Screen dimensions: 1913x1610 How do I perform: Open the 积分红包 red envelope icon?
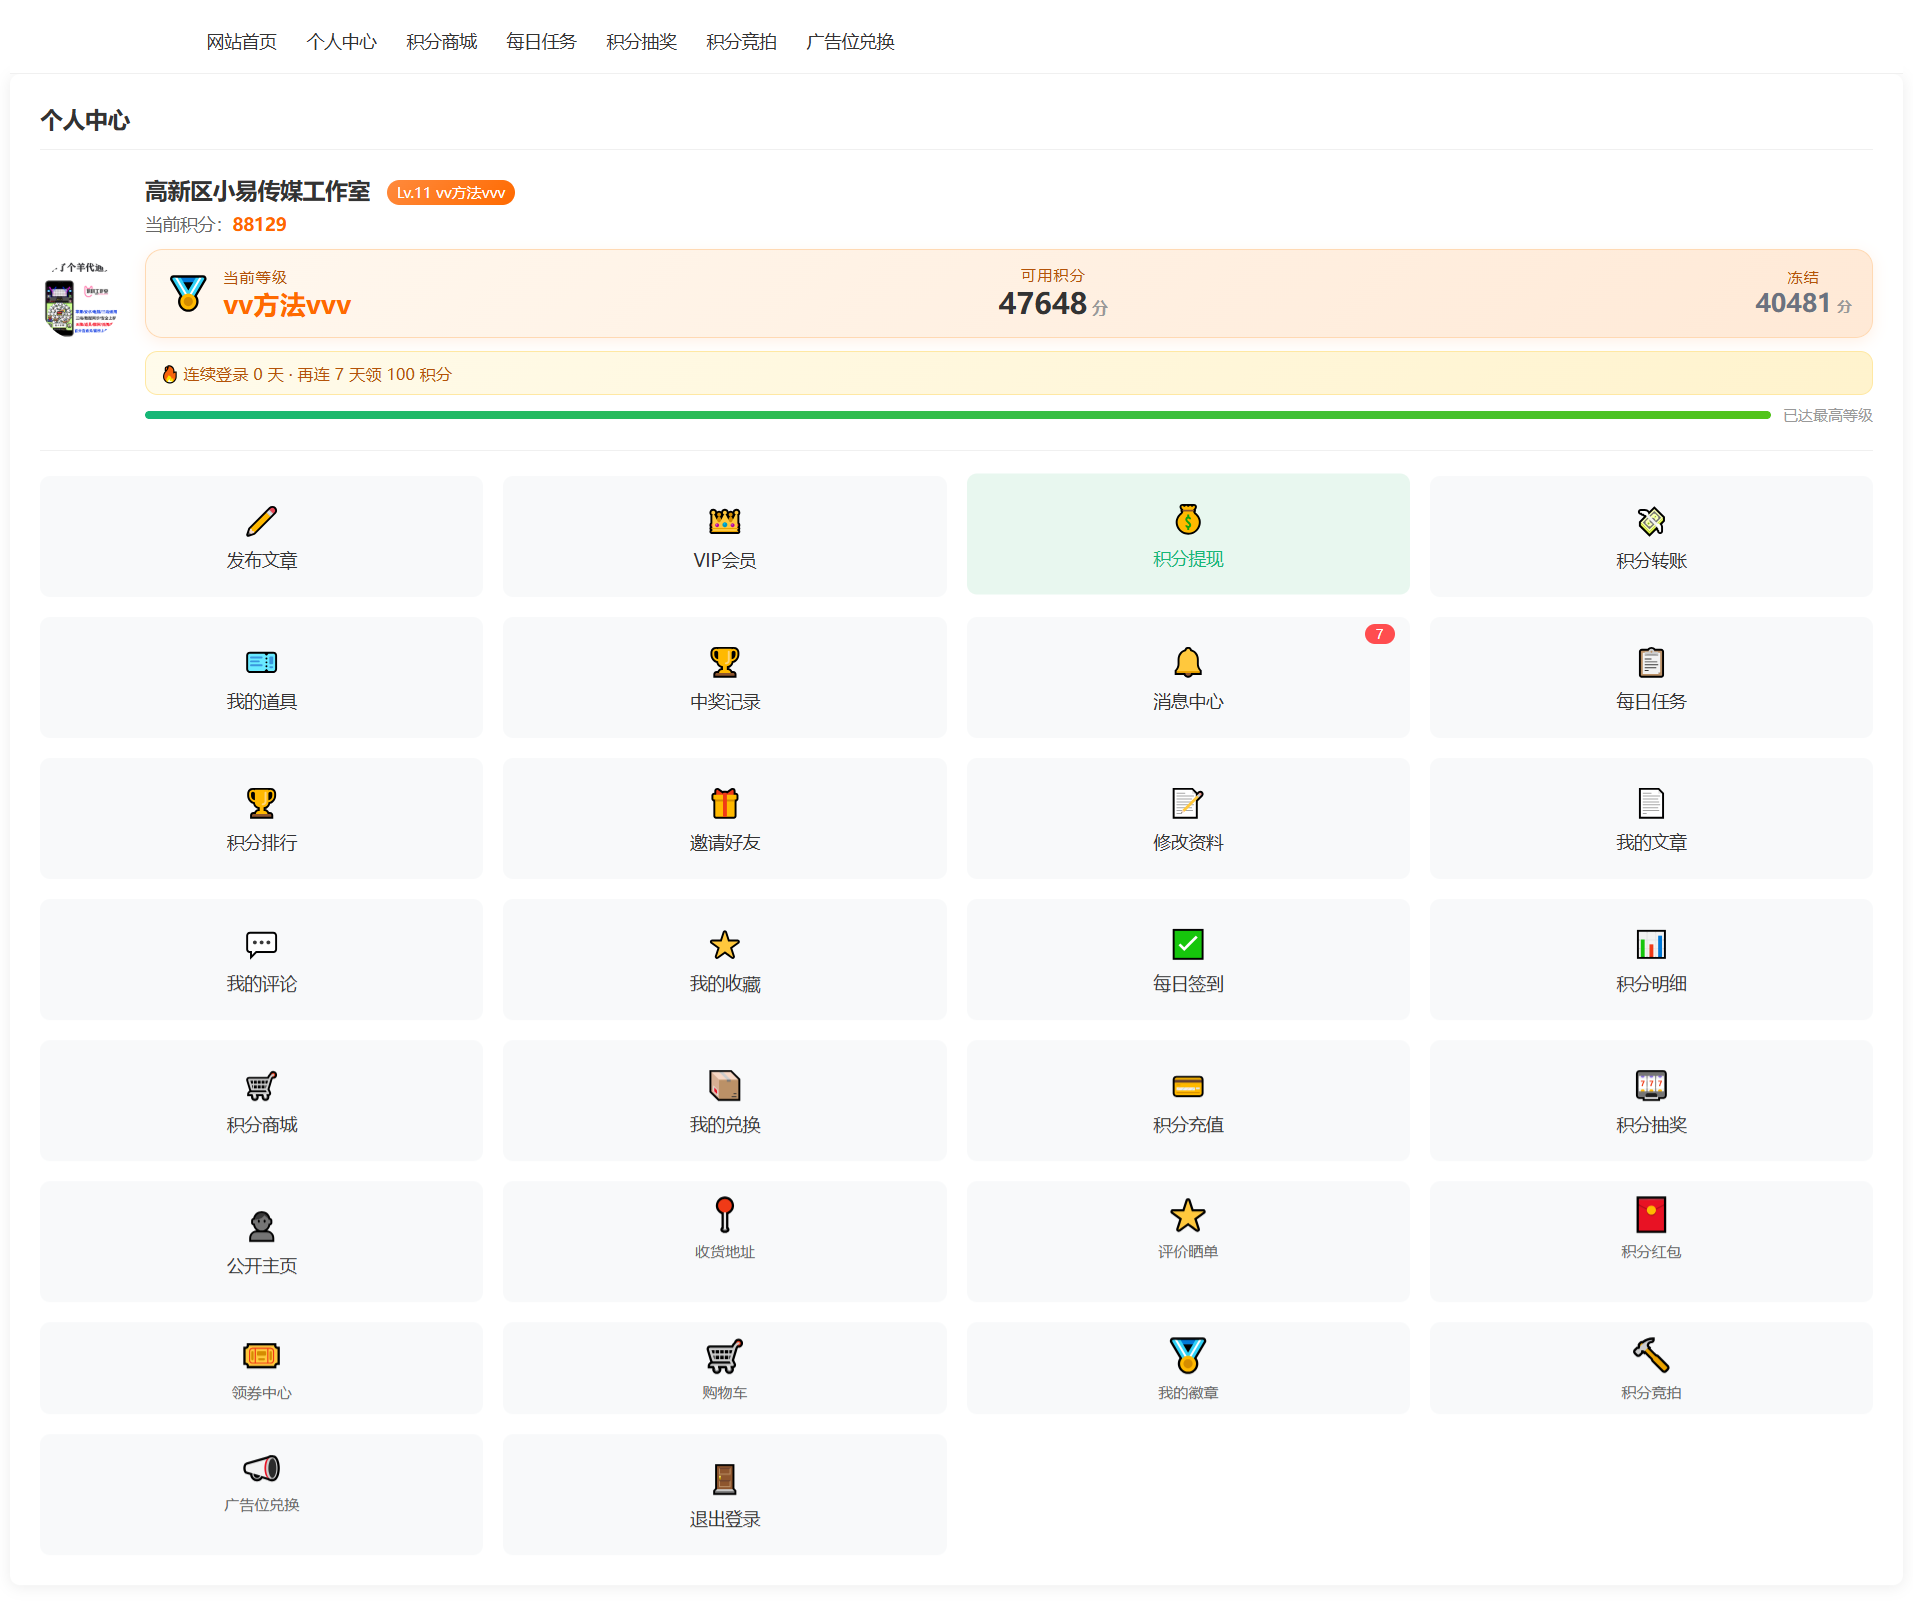coord(1651,1214)
